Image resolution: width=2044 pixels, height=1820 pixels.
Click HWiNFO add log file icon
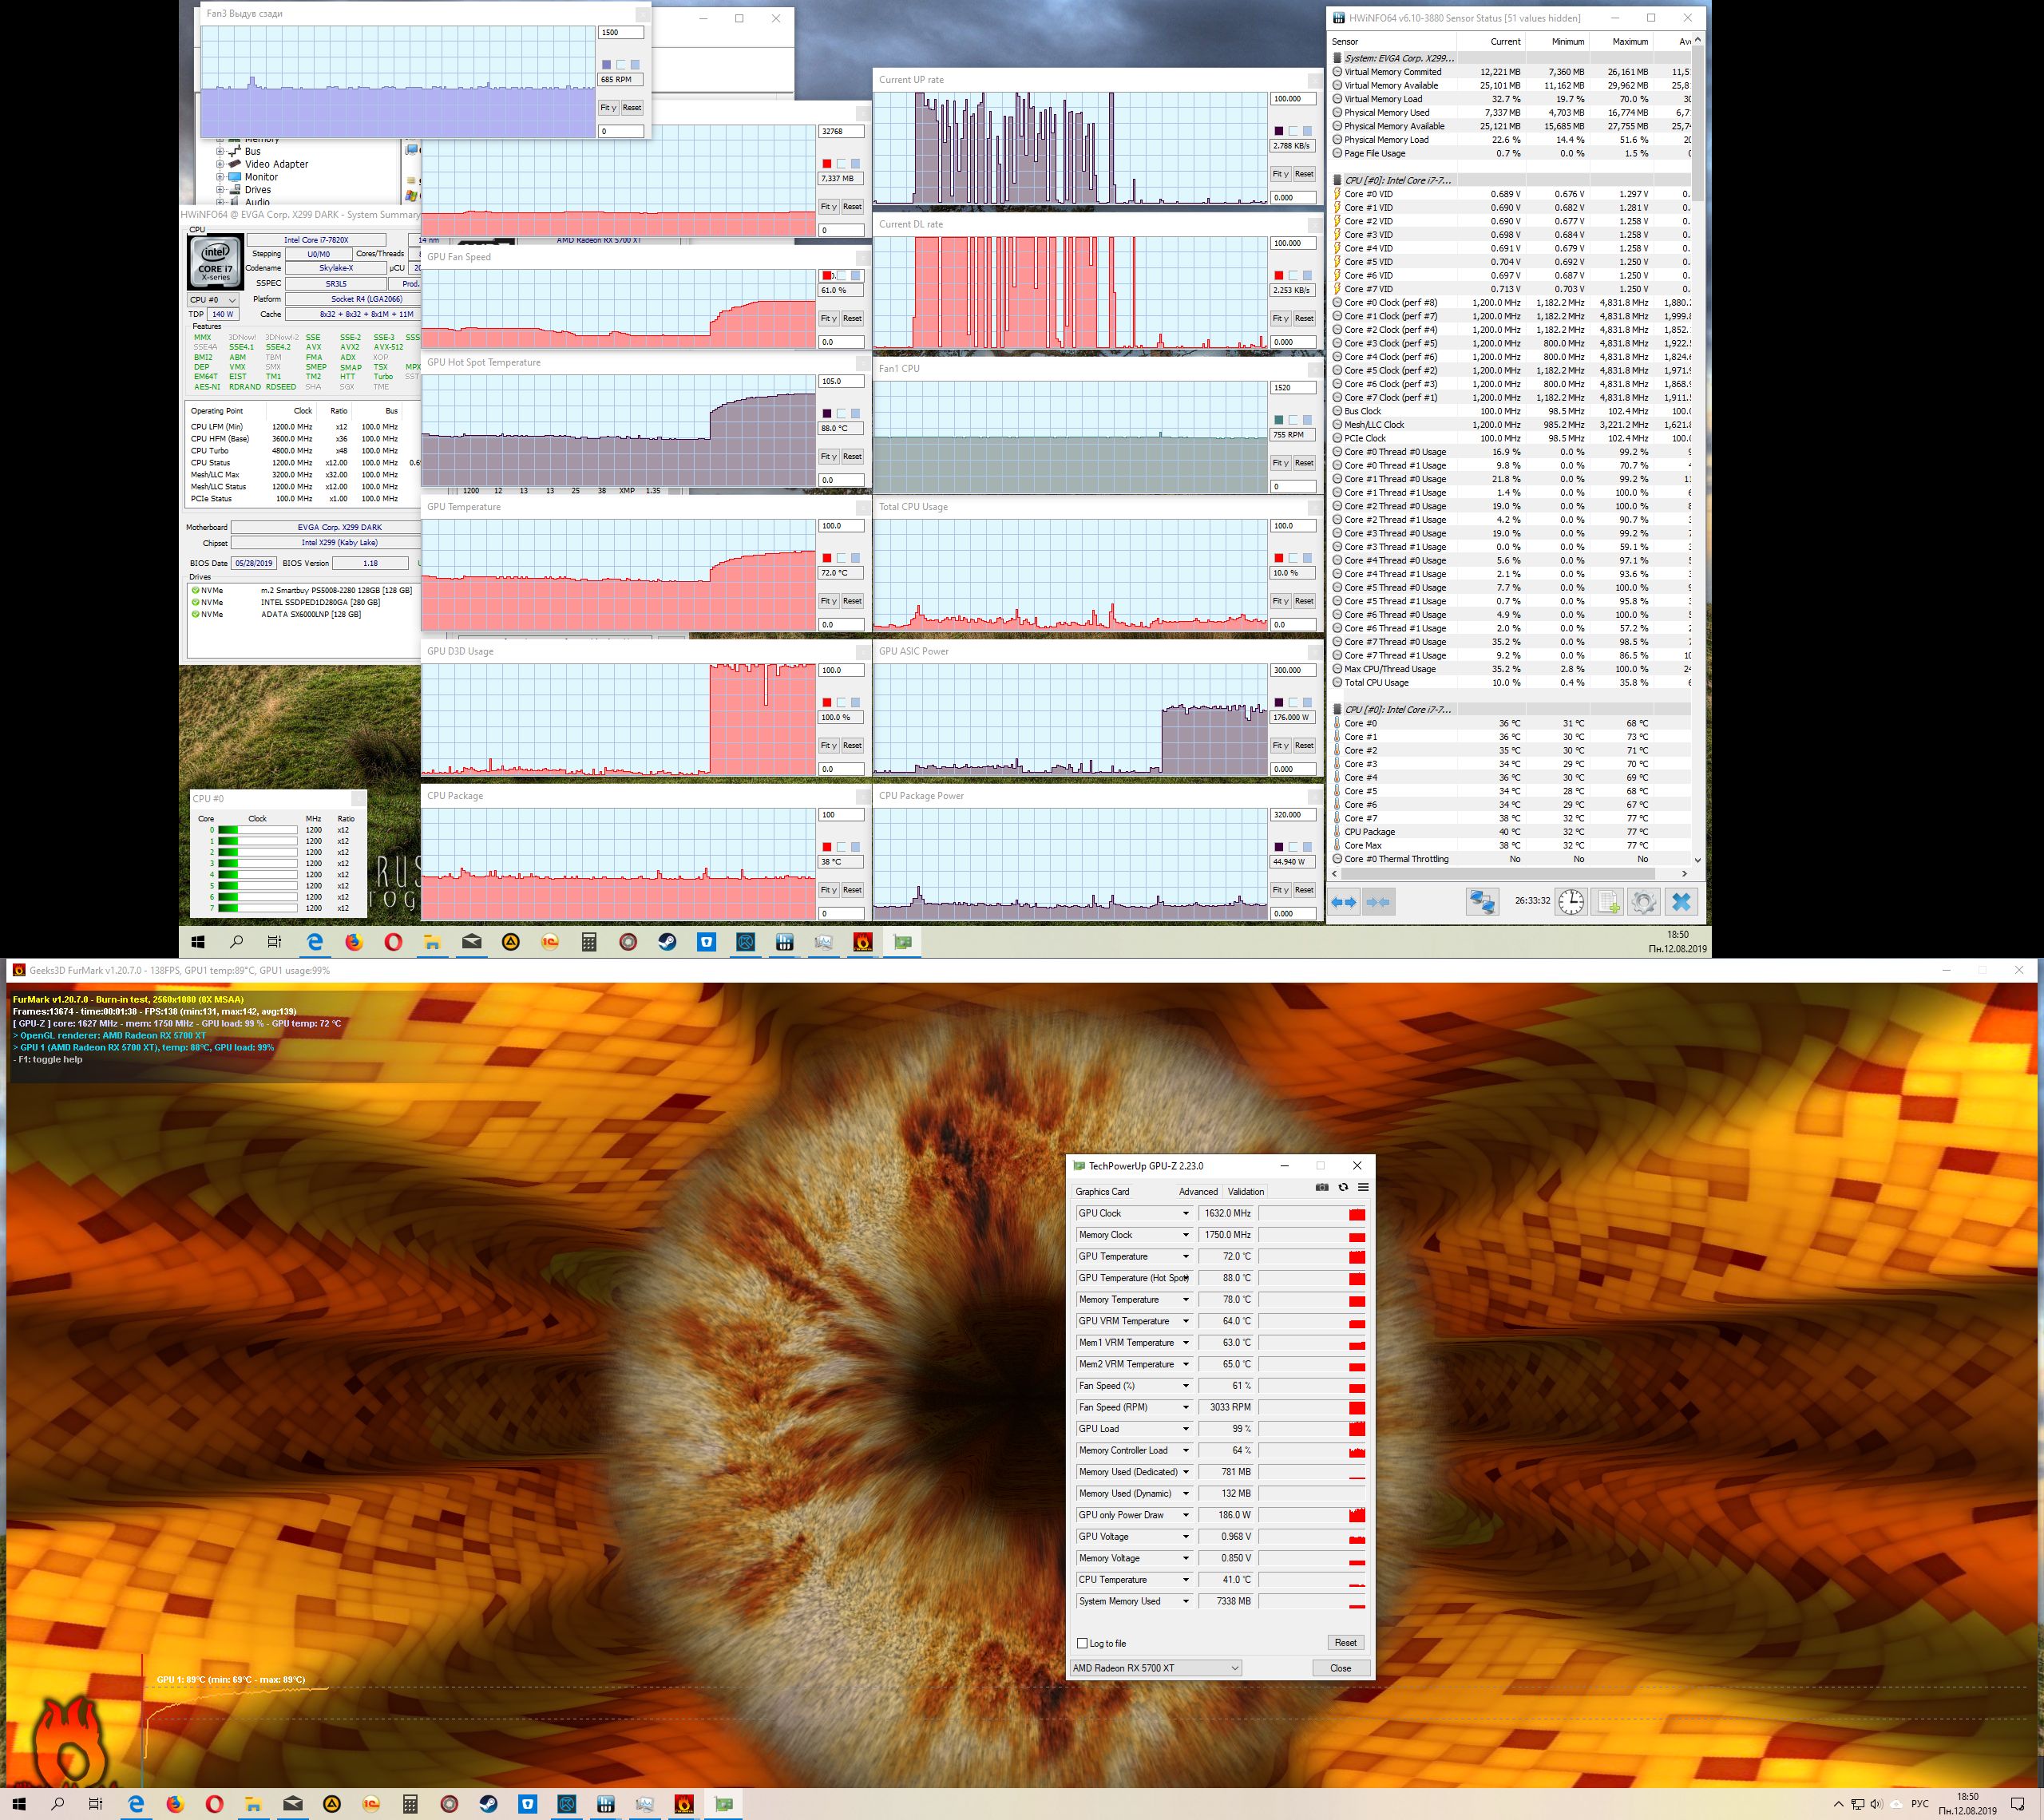(1608, 902)
